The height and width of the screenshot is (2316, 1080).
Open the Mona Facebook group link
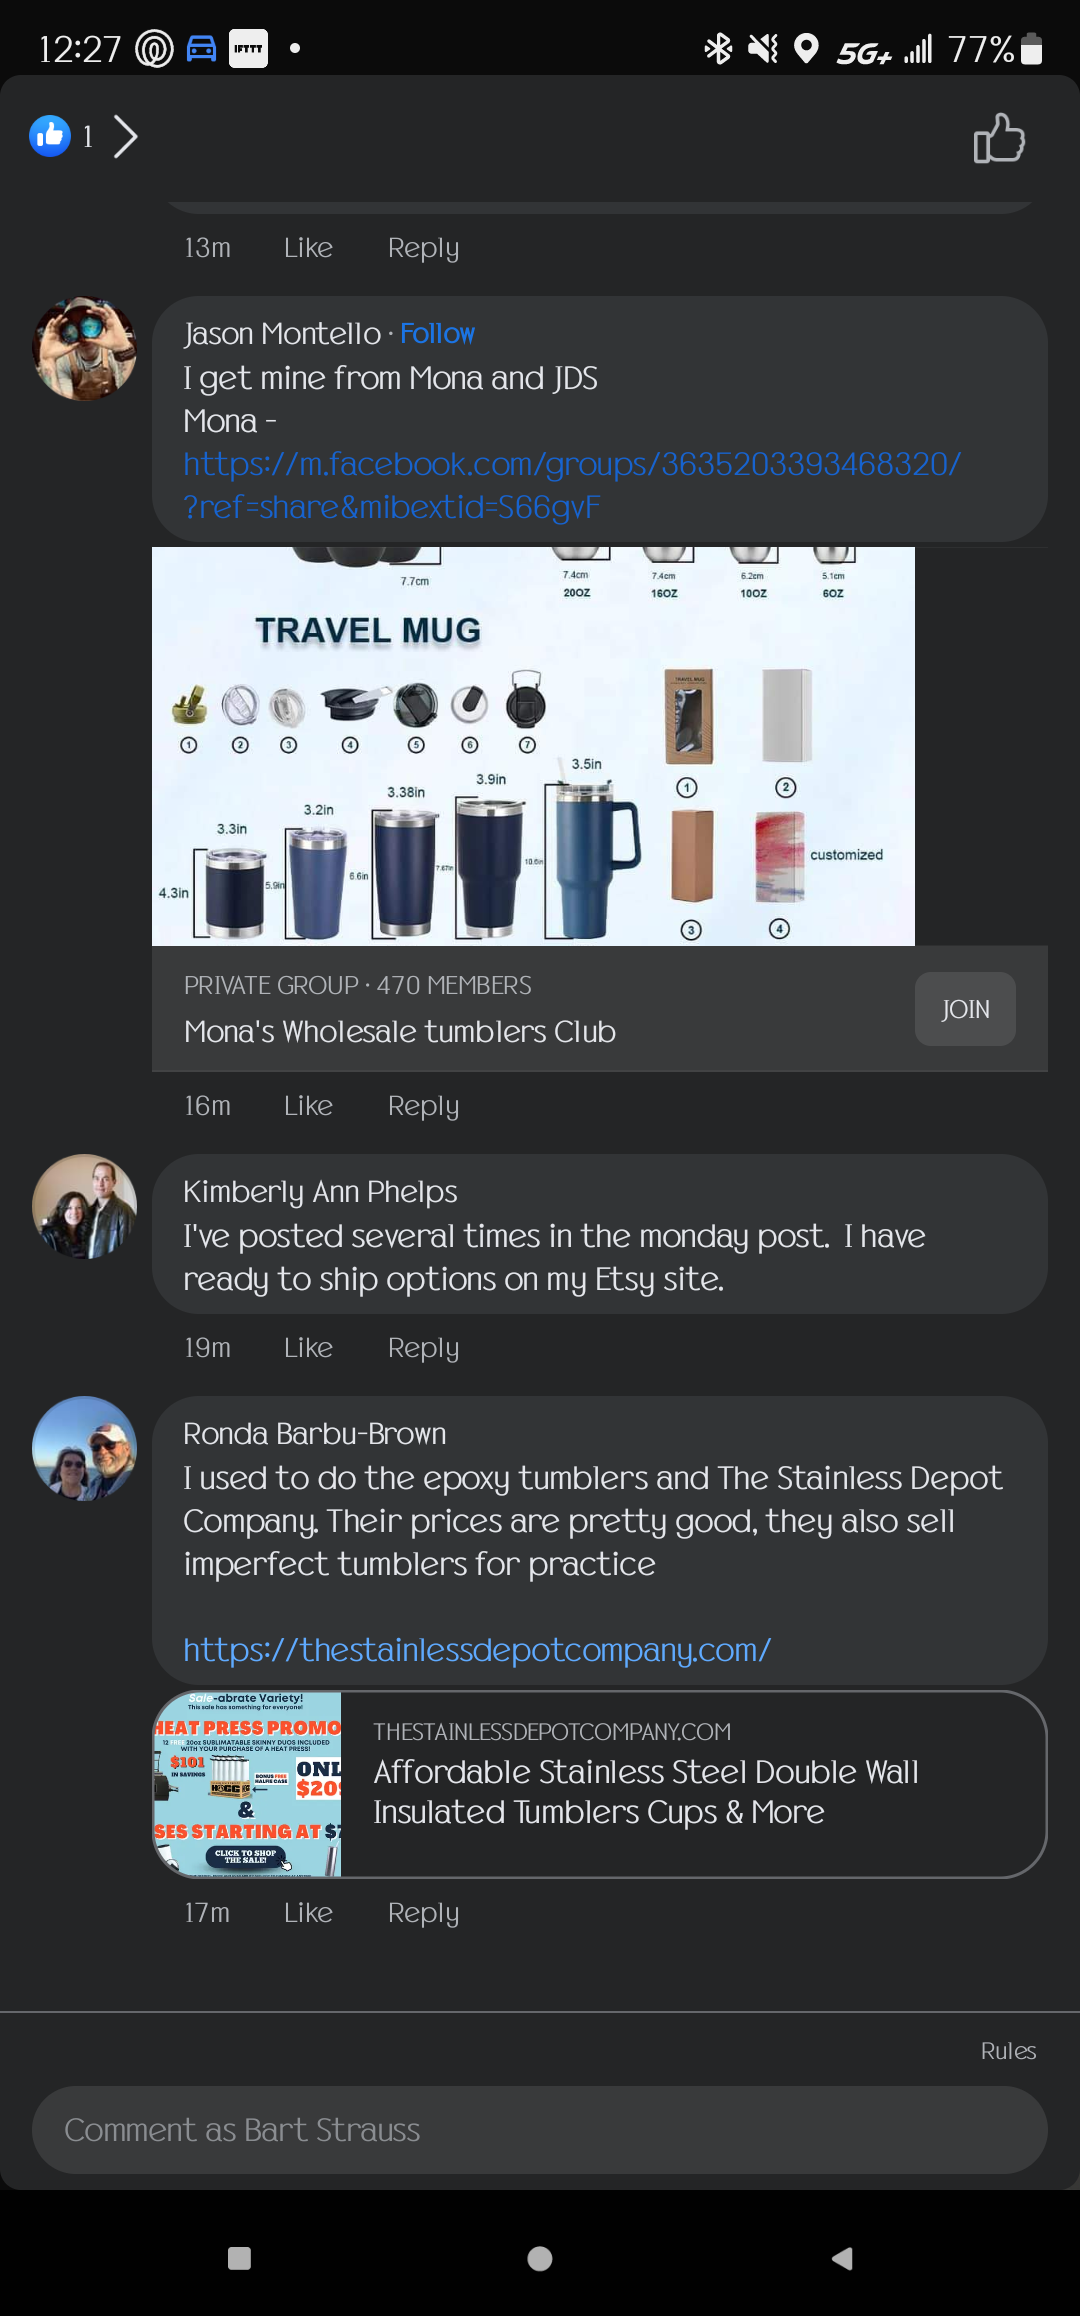pyautogui.click(x=572, y=485)
